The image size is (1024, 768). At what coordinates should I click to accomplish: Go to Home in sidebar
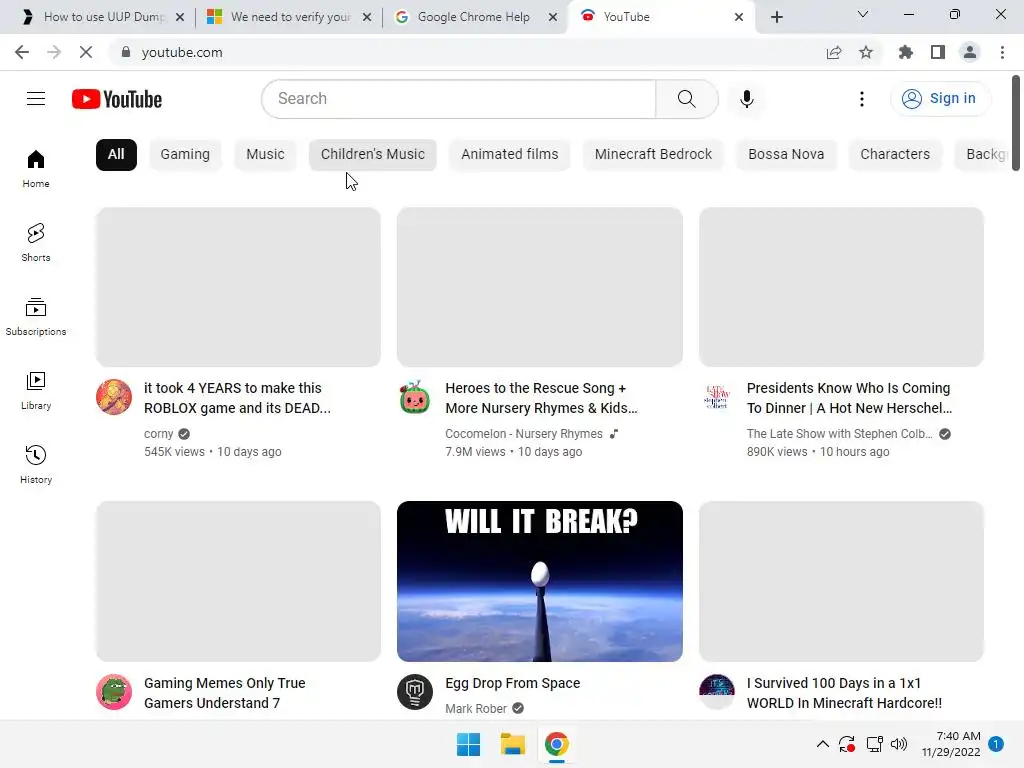pos(36,169)
